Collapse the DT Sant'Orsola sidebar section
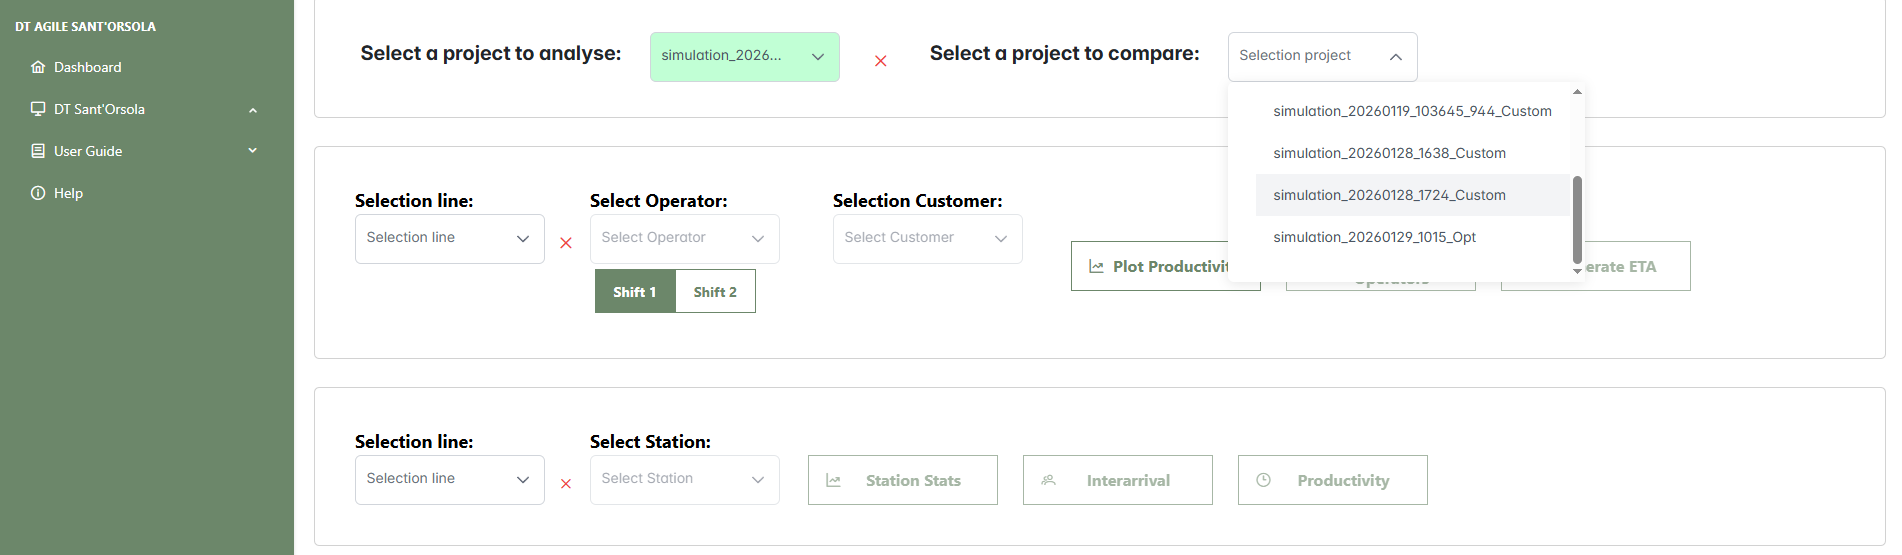This screenshot has height=555, width=1902. 253,110
